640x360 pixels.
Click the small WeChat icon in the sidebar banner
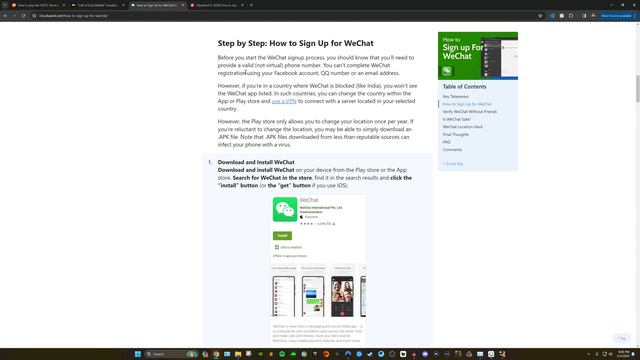click(447, 71)
